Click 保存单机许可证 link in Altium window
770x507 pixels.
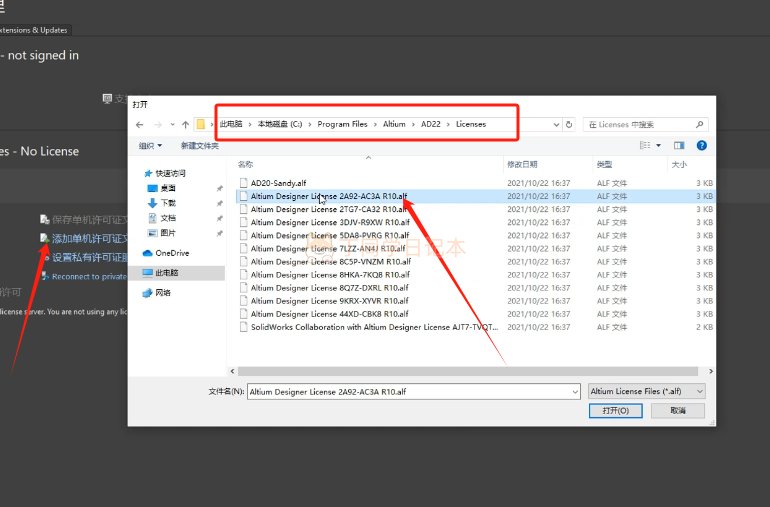89,220
